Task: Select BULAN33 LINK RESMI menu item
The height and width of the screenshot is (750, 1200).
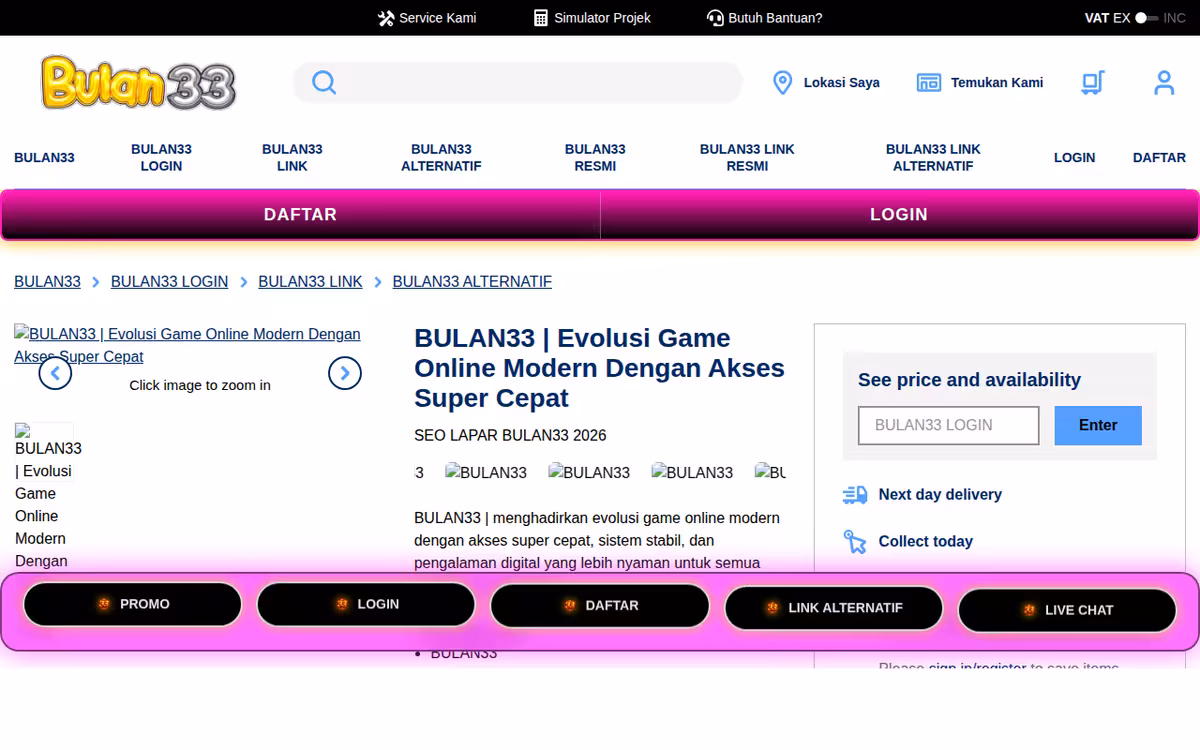Action: (747, 158)
